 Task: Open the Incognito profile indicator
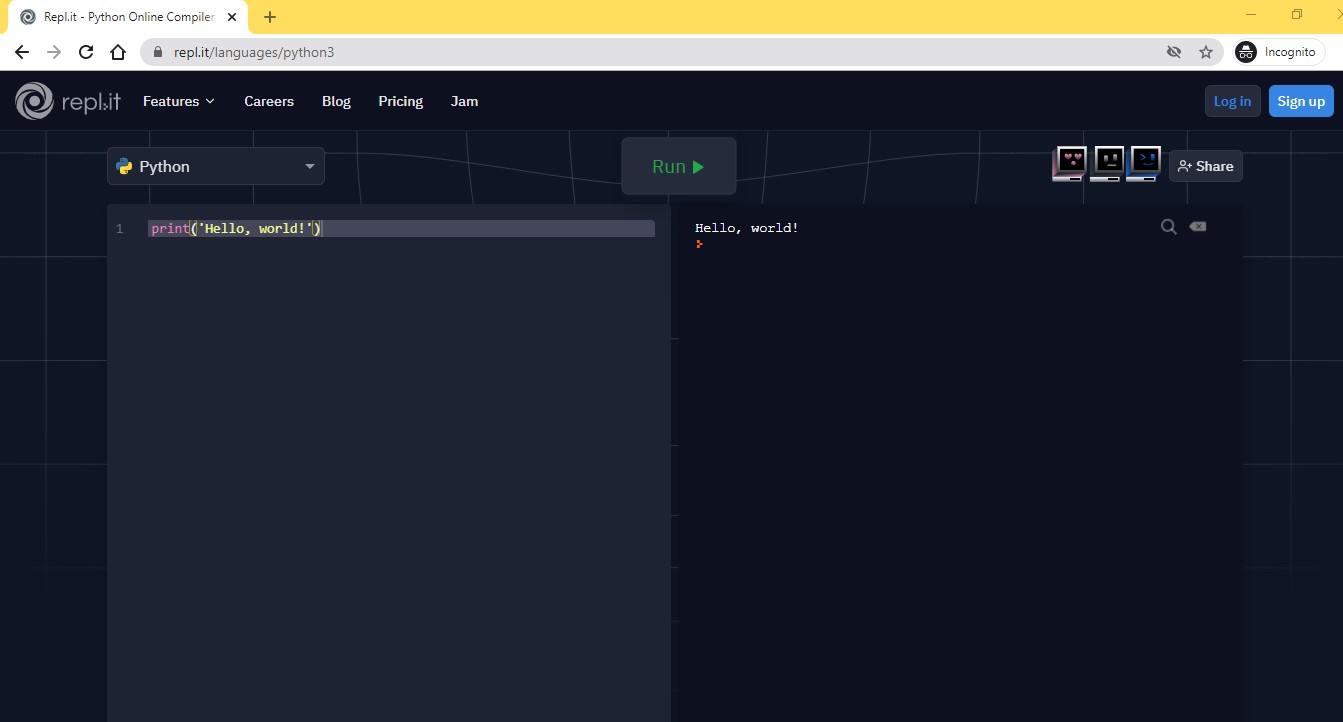pyautogui.click(x=1279, y=52)
